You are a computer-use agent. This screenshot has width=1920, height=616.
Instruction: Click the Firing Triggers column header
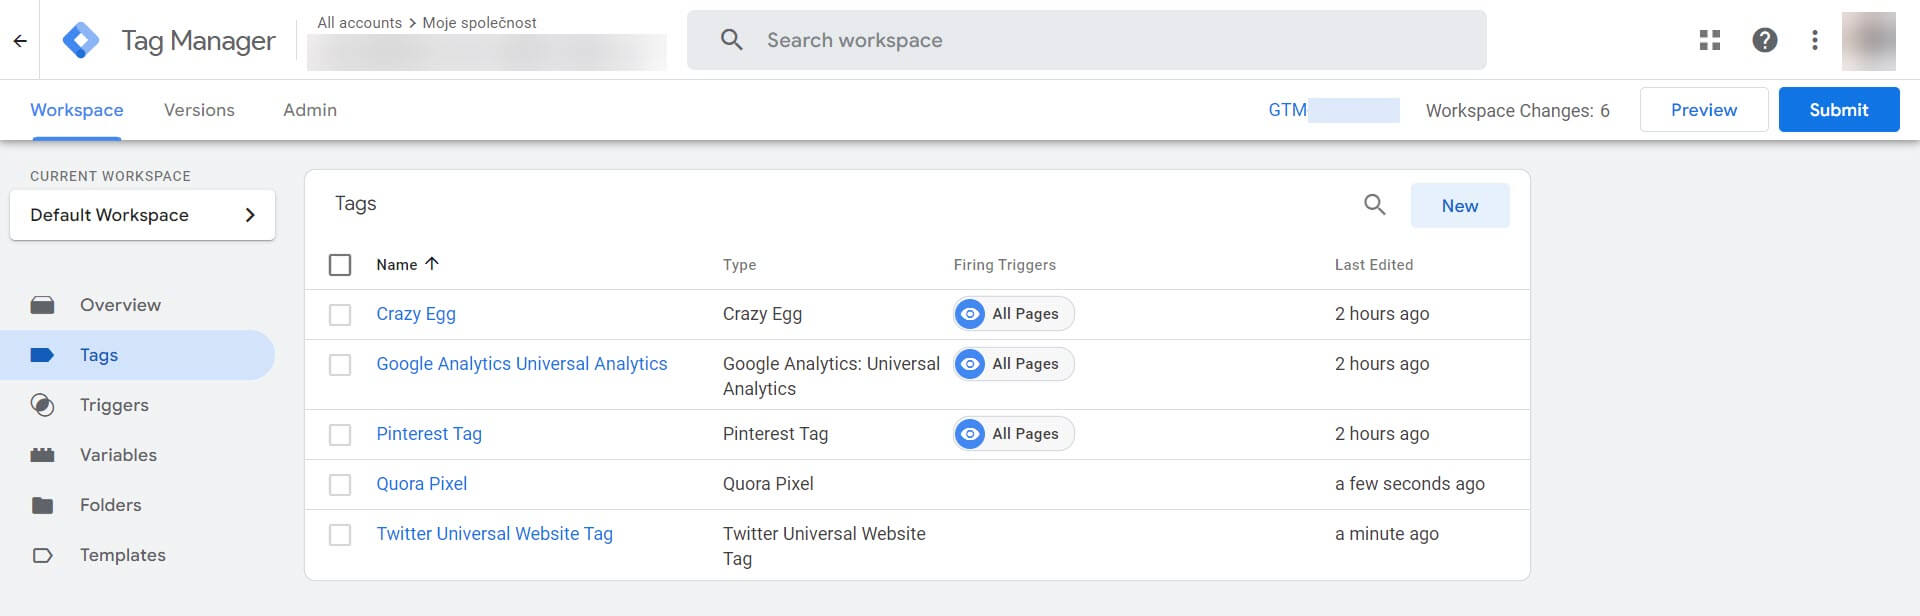[1005, 265]
